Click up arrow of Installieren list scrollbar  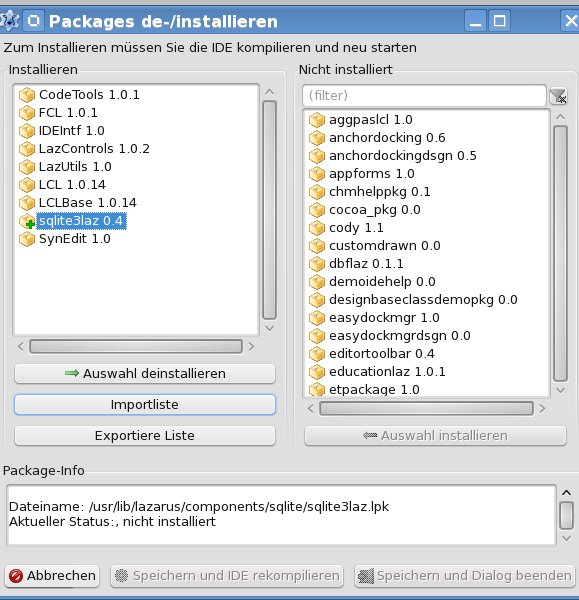point(269,92)
